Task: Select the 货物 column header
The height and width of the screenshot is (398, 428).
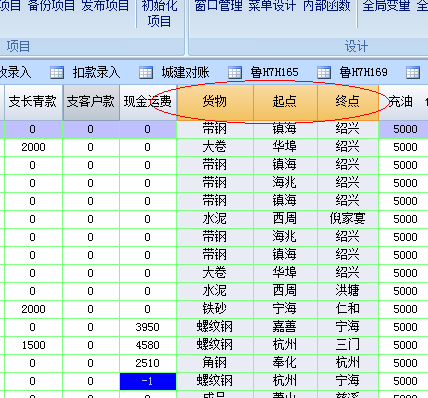Action: point(215,102)
